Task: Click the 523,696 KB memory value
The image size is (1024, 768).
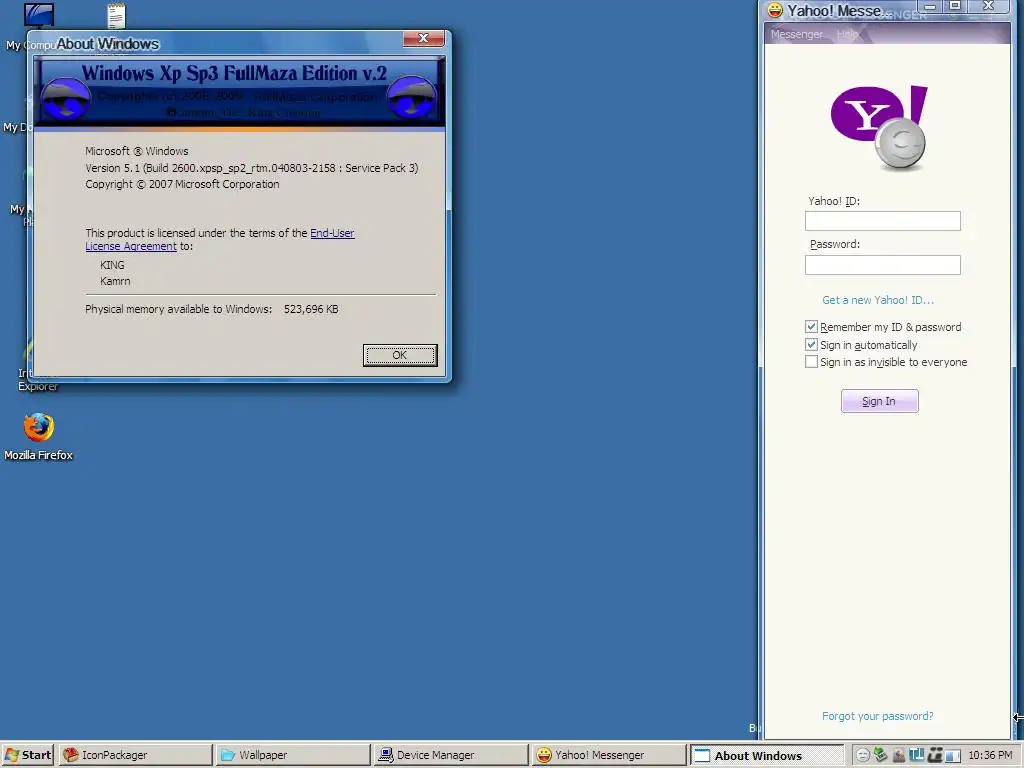Action: 311,309
